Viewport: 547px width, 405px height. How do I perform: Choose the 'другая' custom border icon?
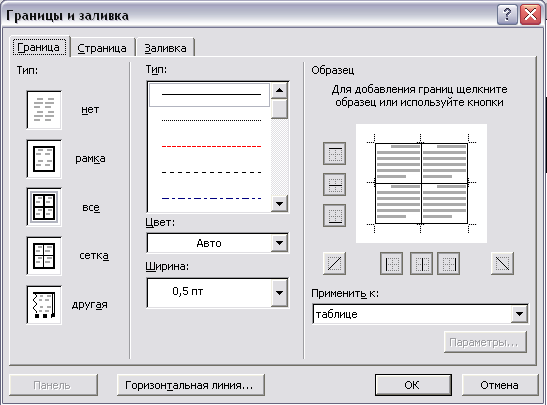44,305
